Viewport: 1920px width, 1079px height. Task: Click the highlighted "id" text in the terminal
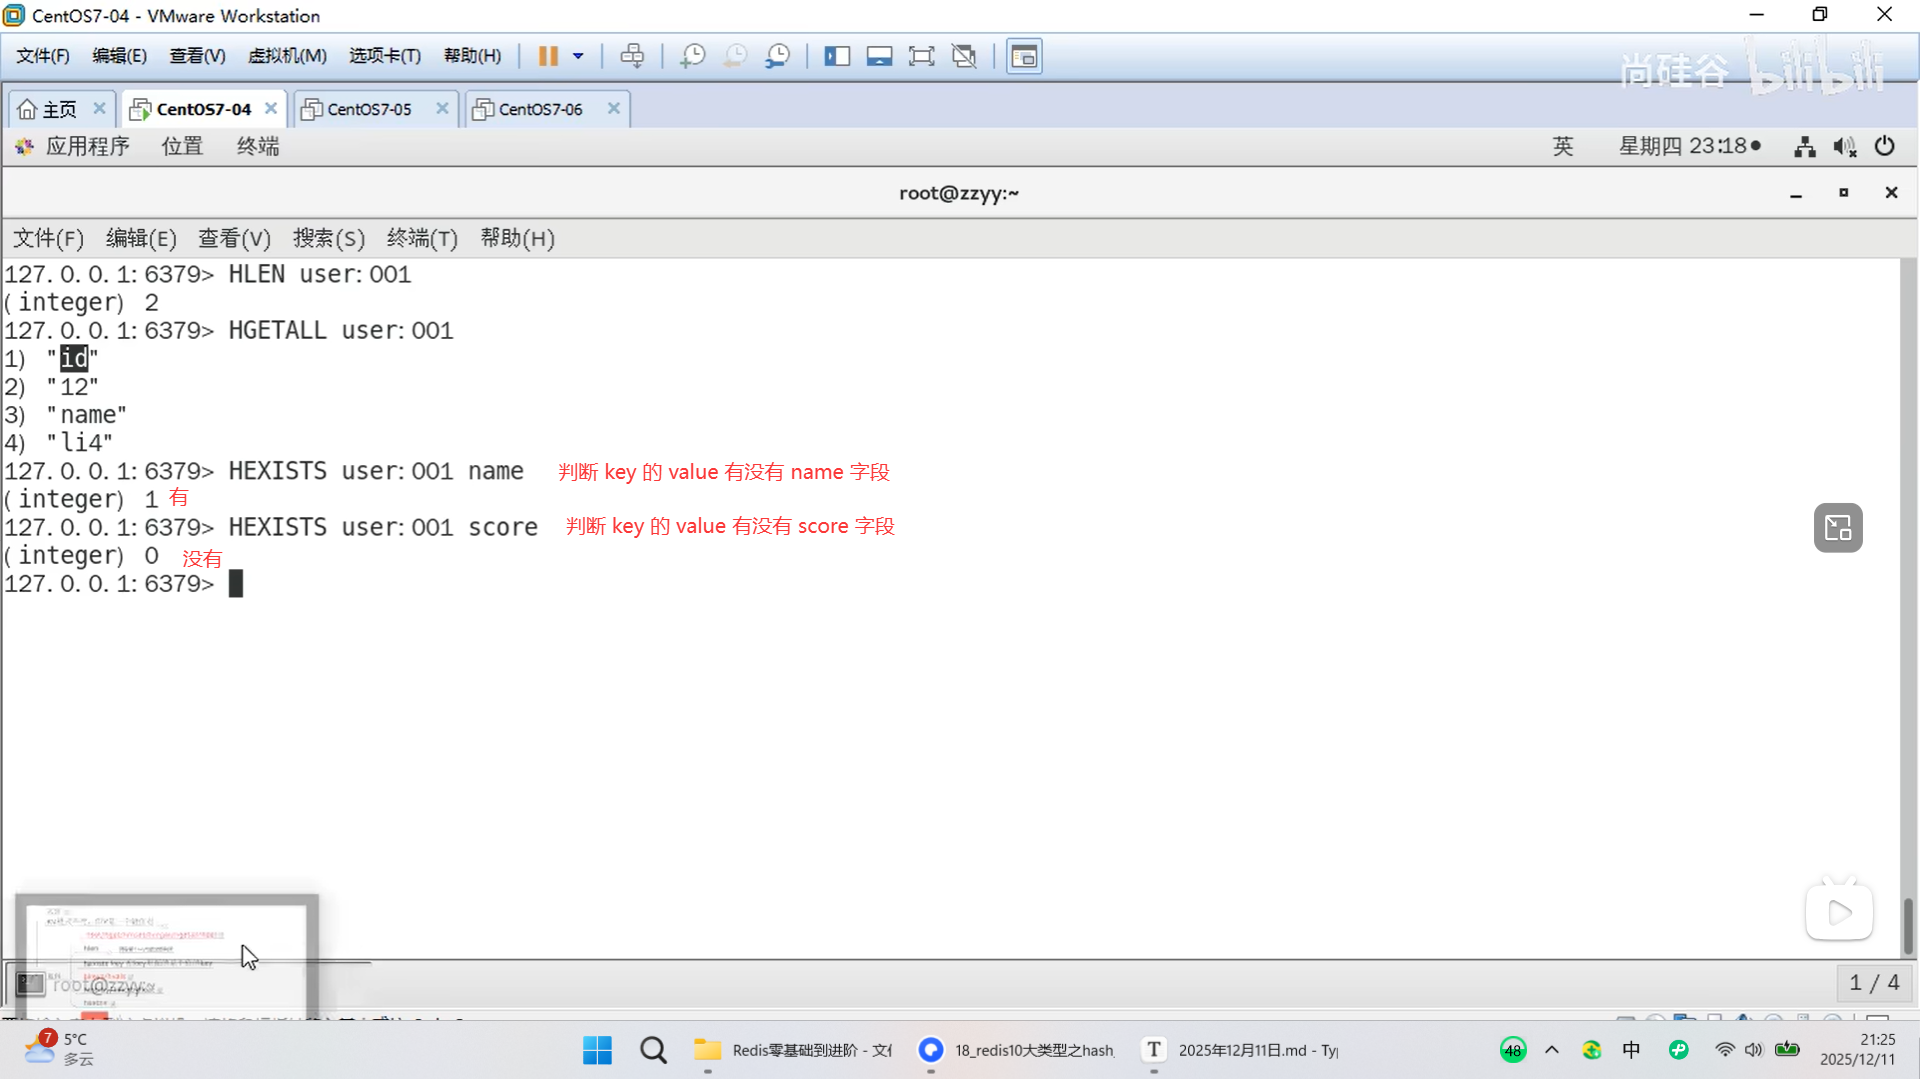pyautogui.click(x=74, y=358)
